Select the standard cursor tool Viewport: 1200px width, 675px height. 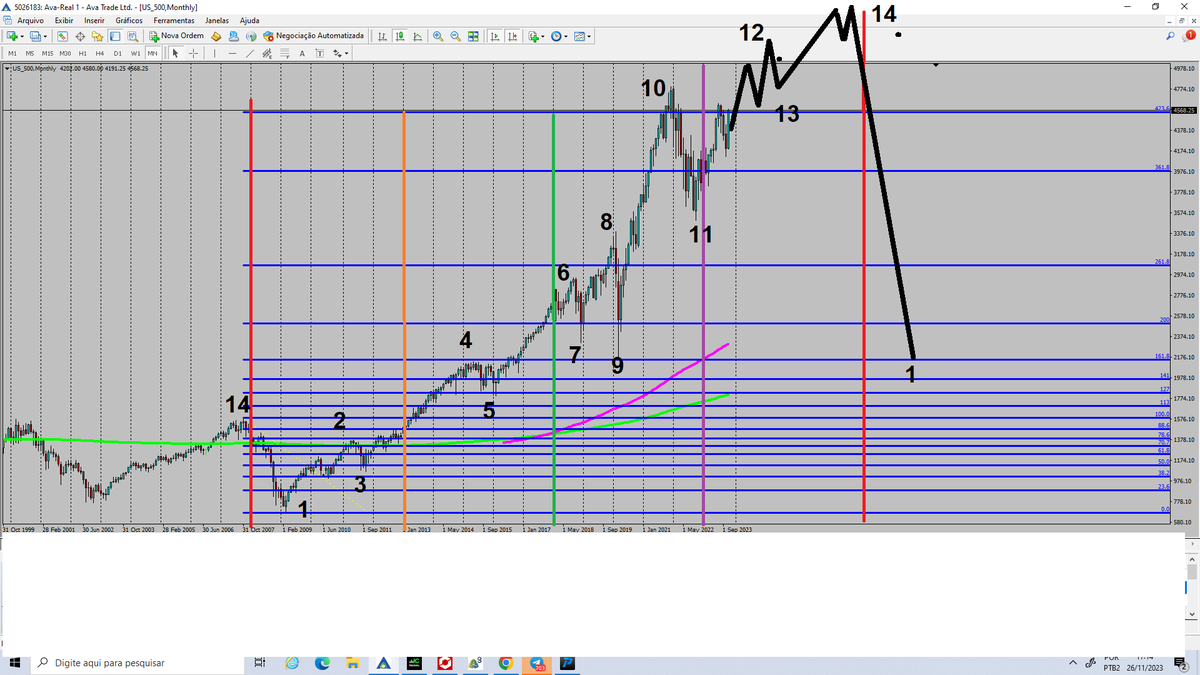tap(175, 52)
